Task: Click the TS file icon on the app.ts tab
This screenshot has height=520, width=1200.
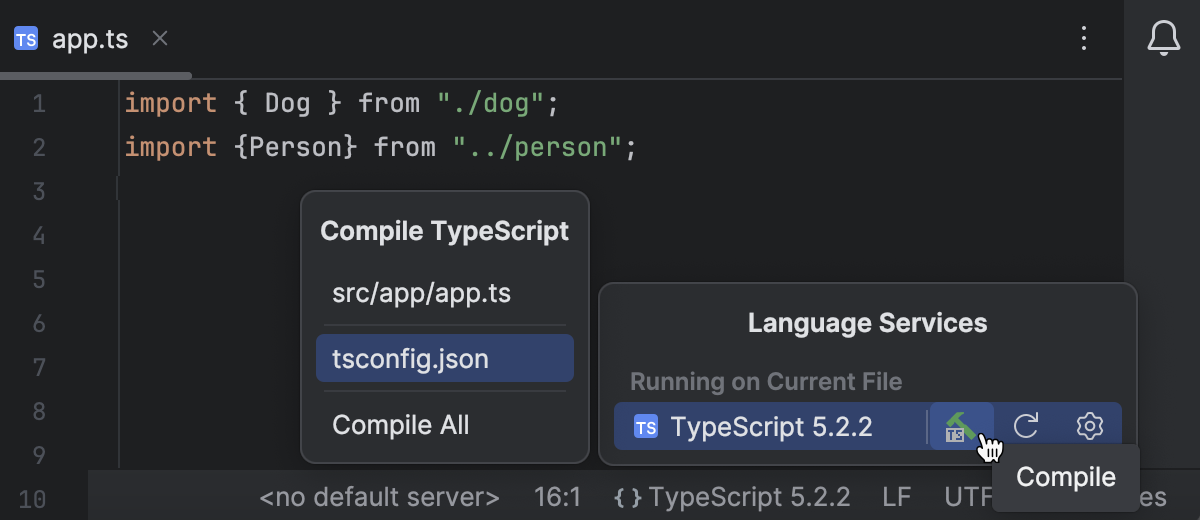Action: 26,40
